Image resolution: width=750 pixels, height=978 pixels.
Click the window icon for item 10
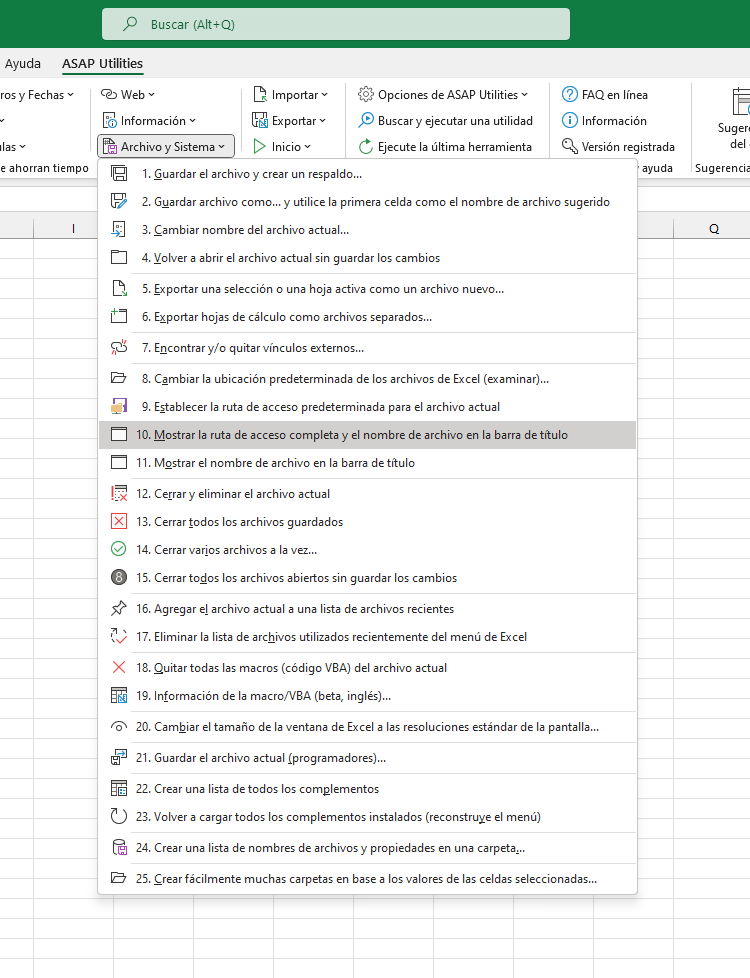(119, 435)
